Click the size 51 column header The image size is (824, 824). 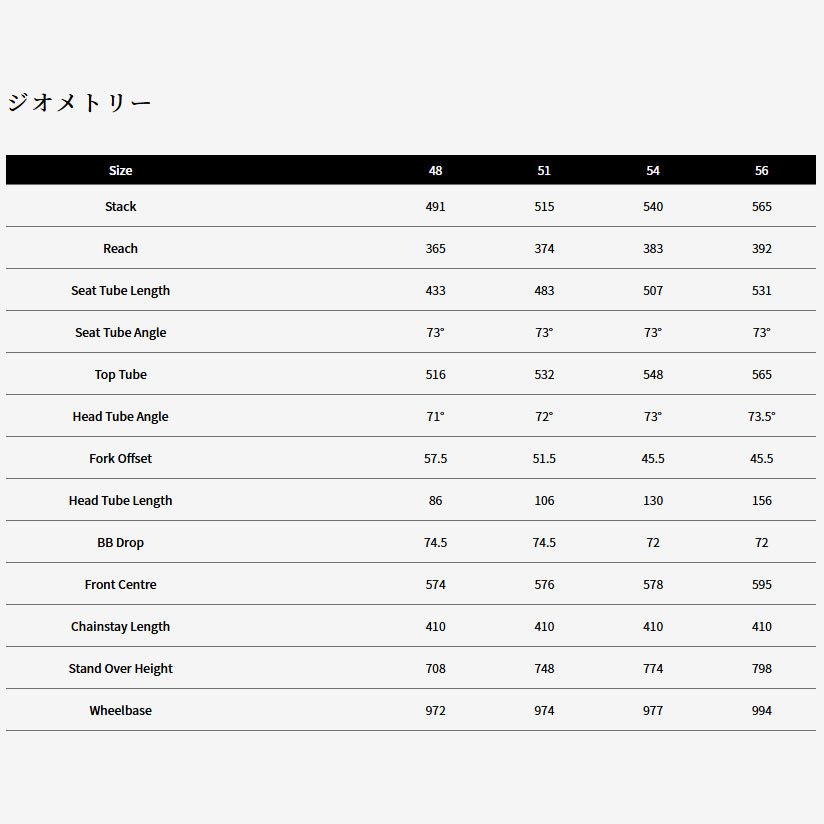coord(544,171)
